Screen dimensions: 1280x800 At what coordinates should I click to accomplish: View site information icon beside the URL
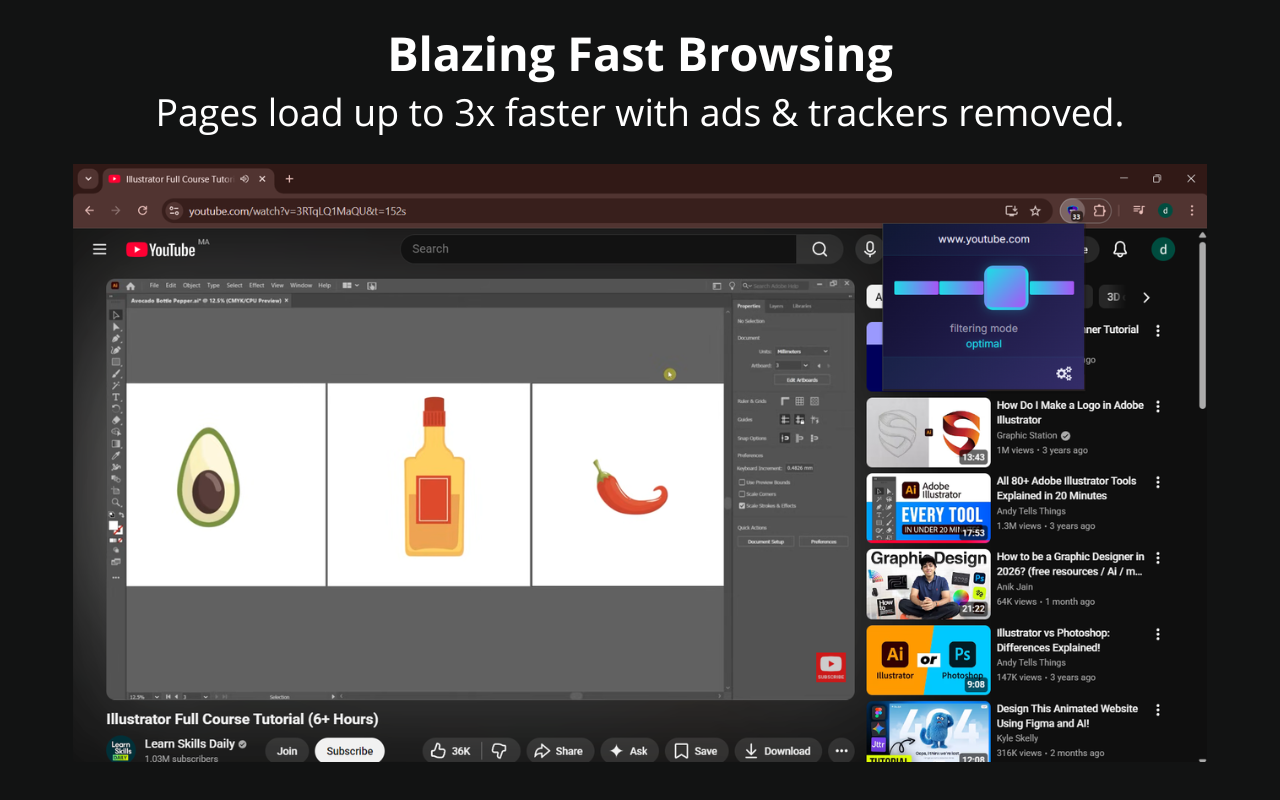click(x=174, y=211)
